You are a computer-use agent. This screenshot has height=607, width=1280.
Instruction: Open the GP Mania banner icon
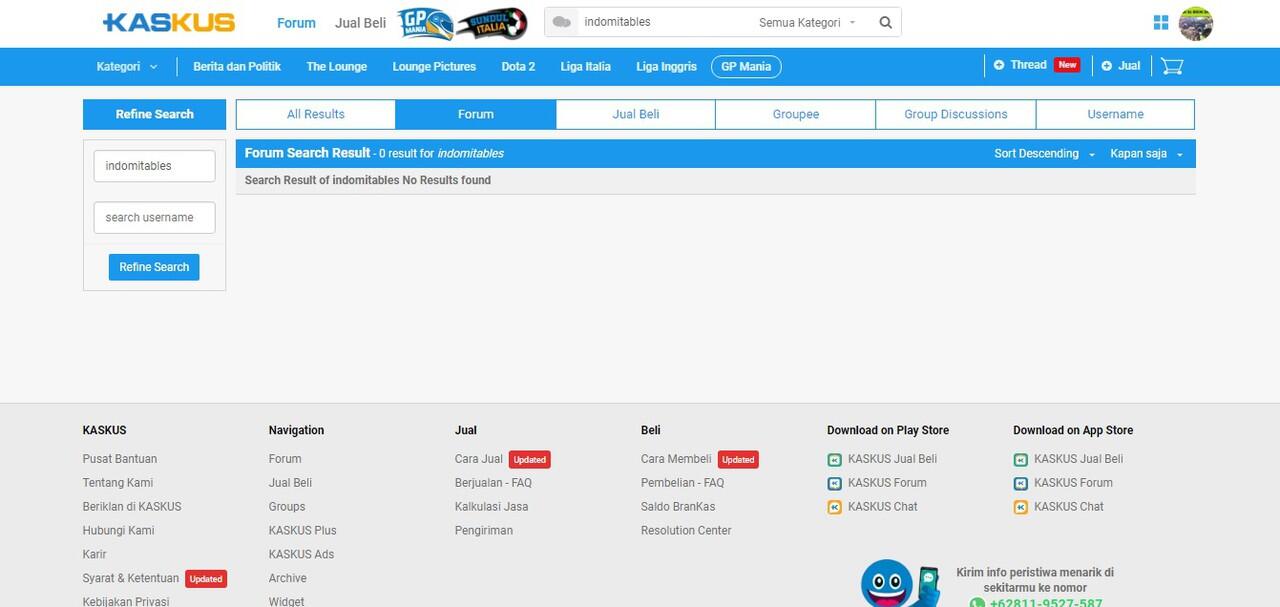(x=425, y=23)
